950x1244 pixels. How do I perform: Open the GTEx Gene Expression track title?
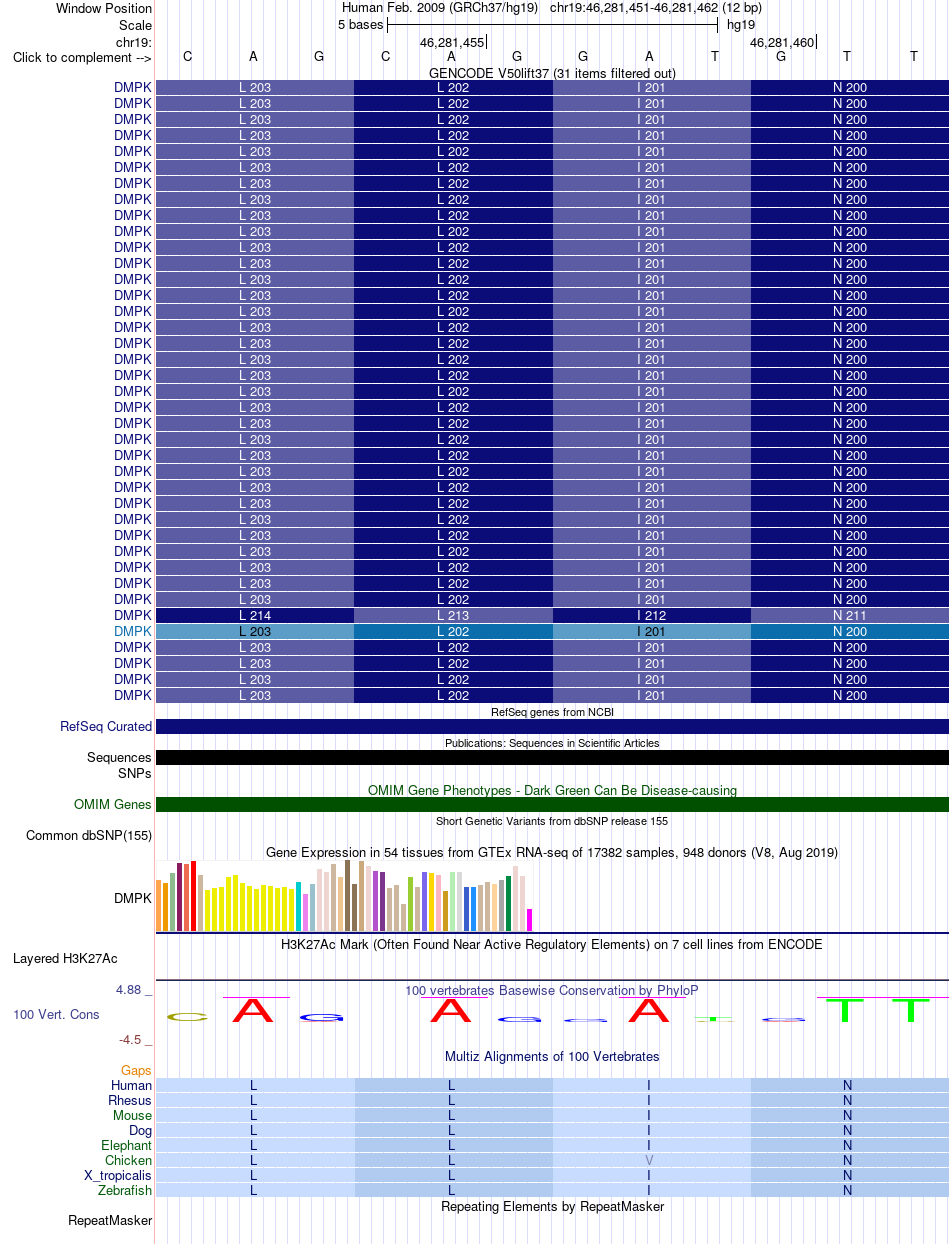click(552, 852)
